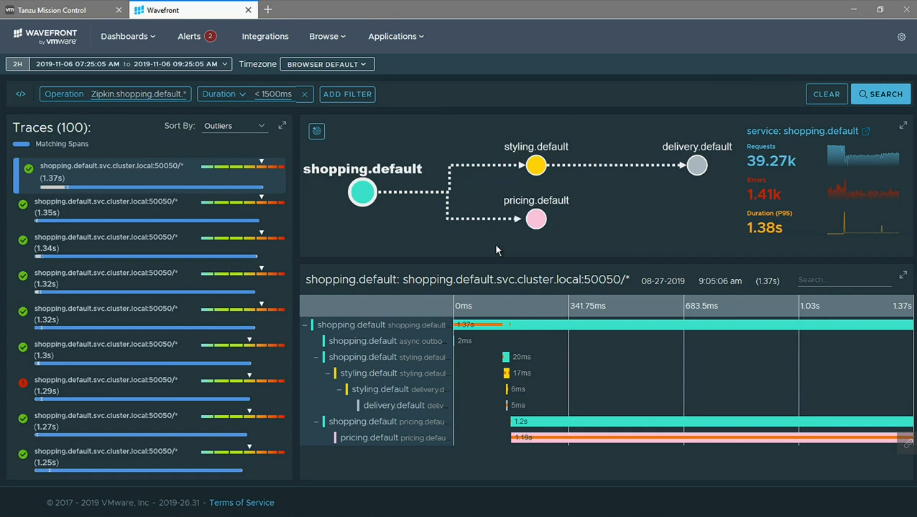The width and height of the screenshot is (917, 517).
Task: Click the Errors sparkline chart
Action: pos(863,189)
